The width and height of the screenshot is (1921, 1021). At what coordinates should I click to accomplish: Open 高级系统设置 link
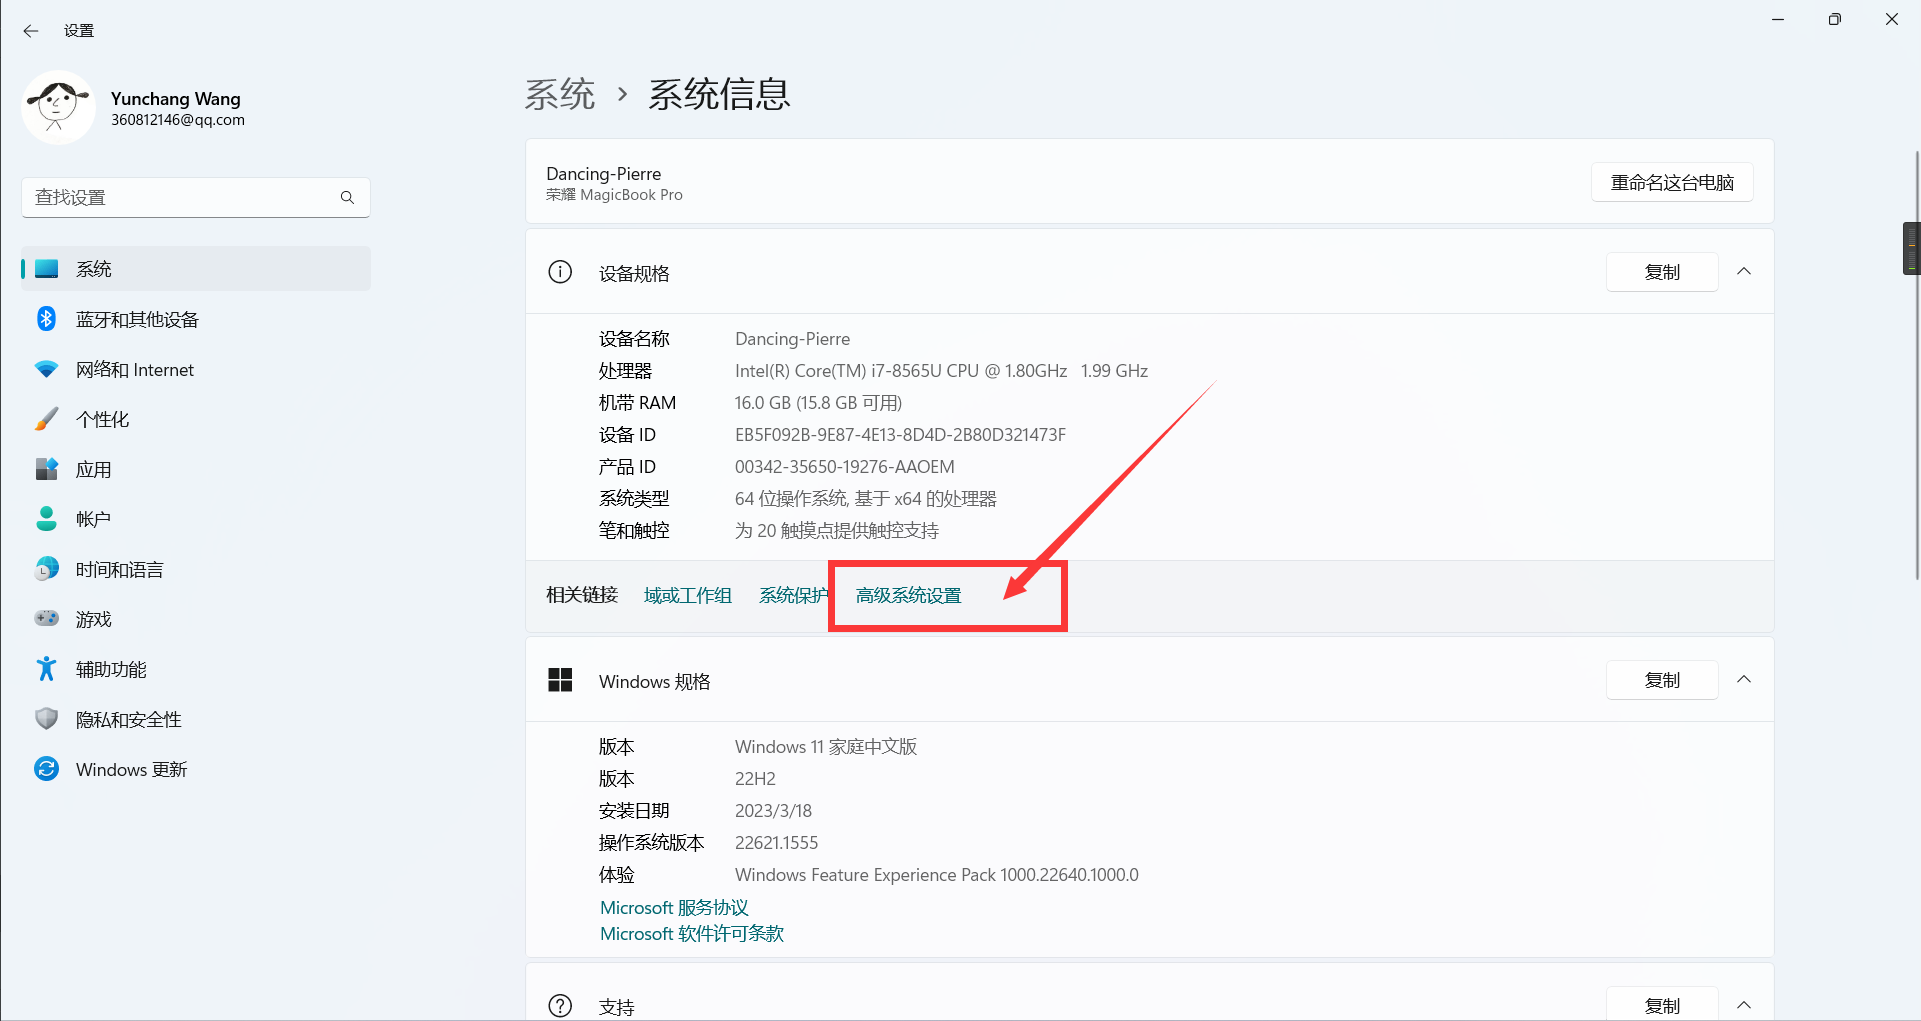click(x=908, y=595)
